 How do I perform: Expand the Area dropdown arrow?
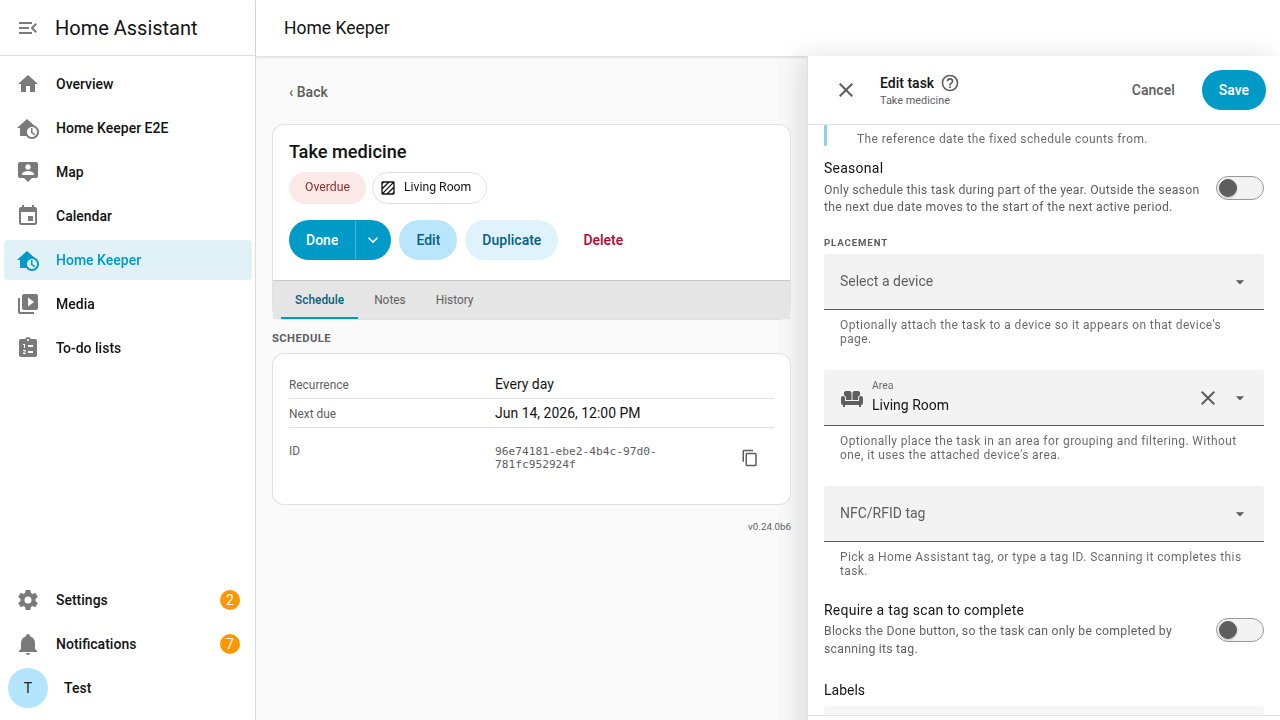[x=1240, y=398]
